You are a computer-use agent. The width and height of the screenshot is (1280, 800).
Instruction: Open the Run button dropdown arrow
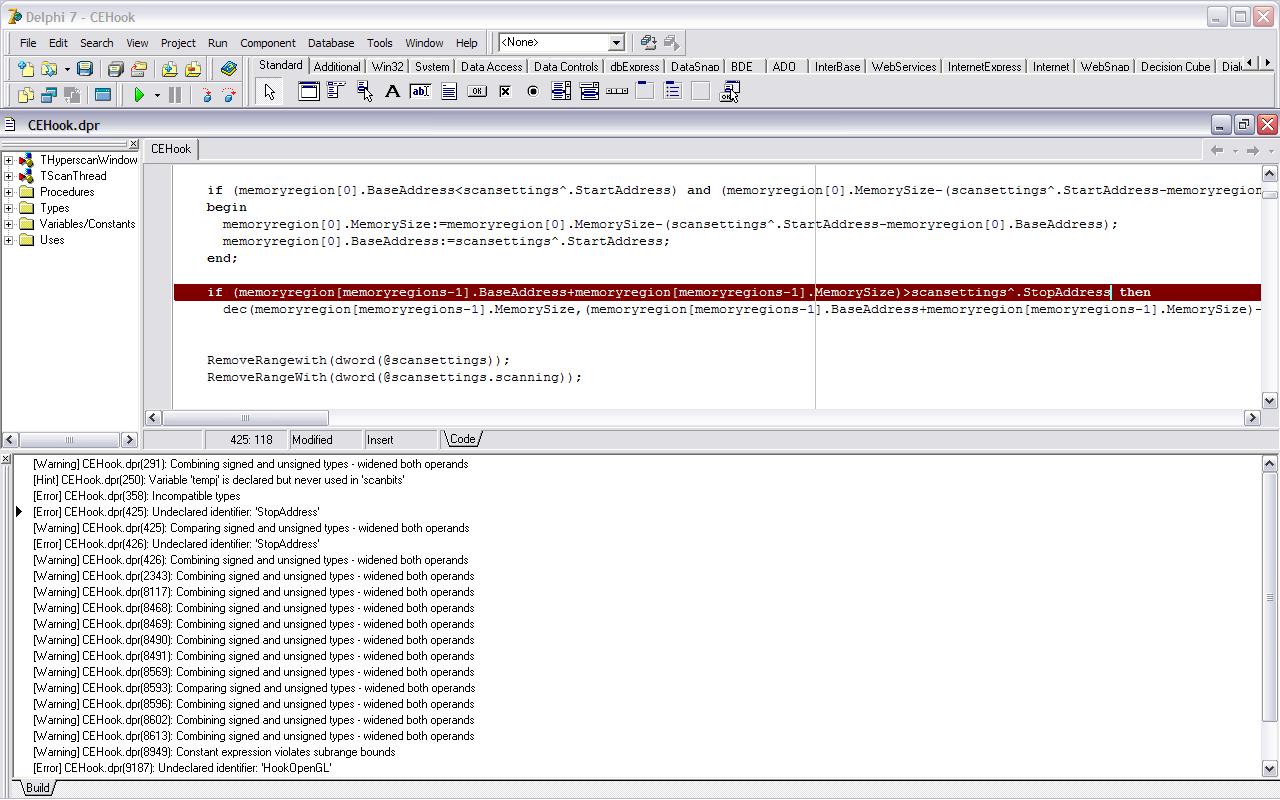tap(157, 95)
